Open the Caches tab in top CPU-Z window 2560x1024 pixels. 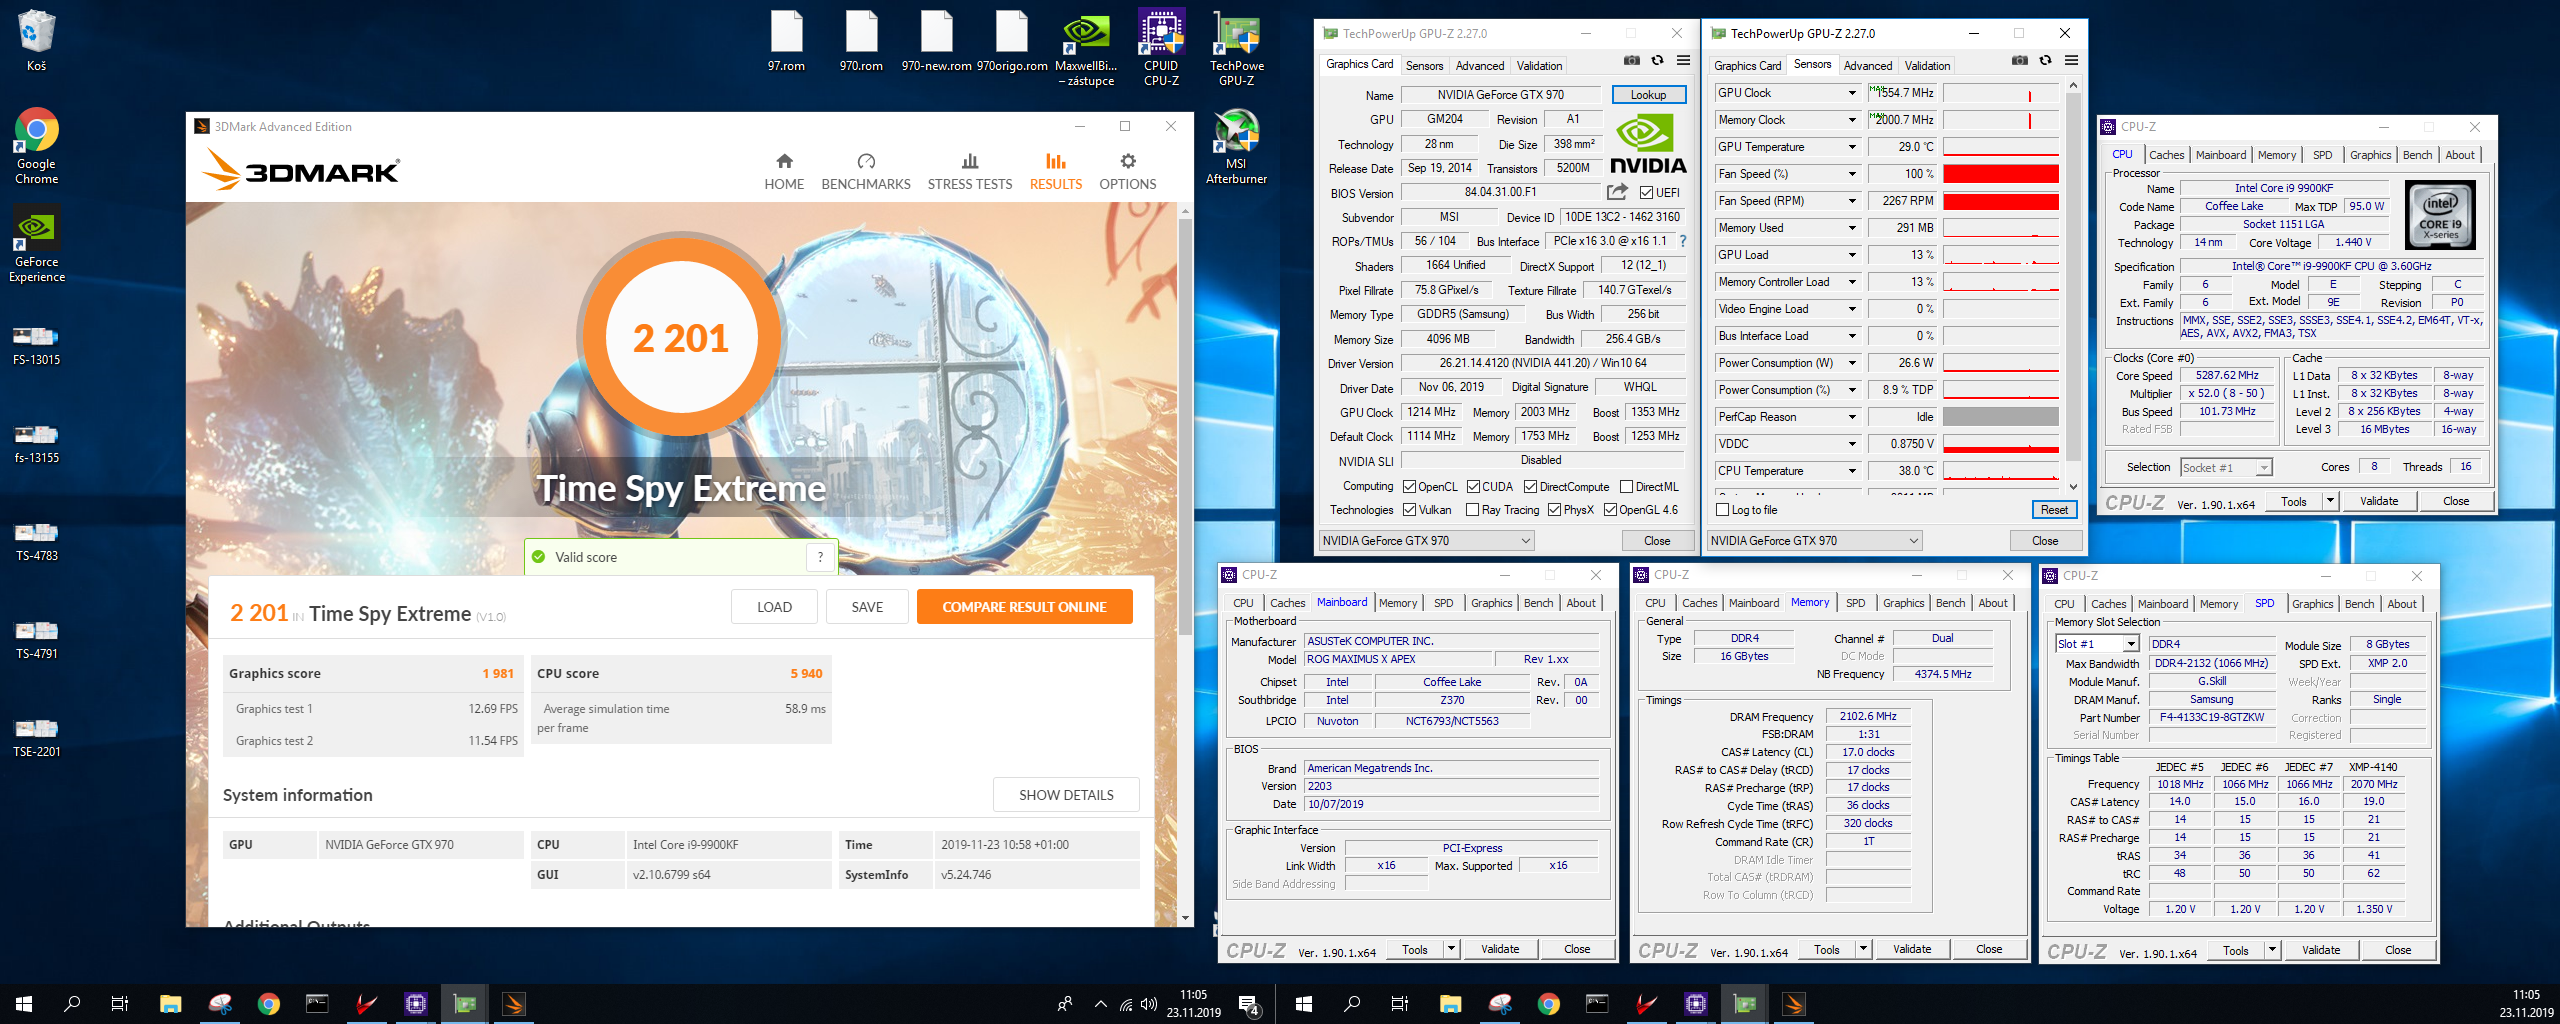(2166, 155)
